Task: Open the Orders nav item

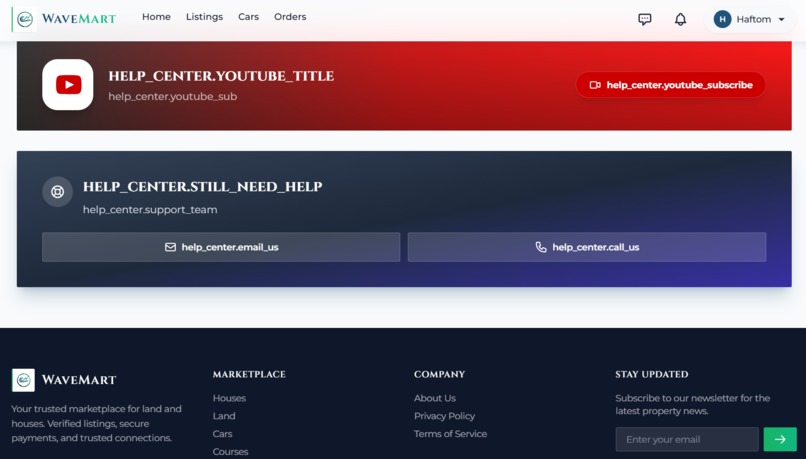Action: pos(290,17)
